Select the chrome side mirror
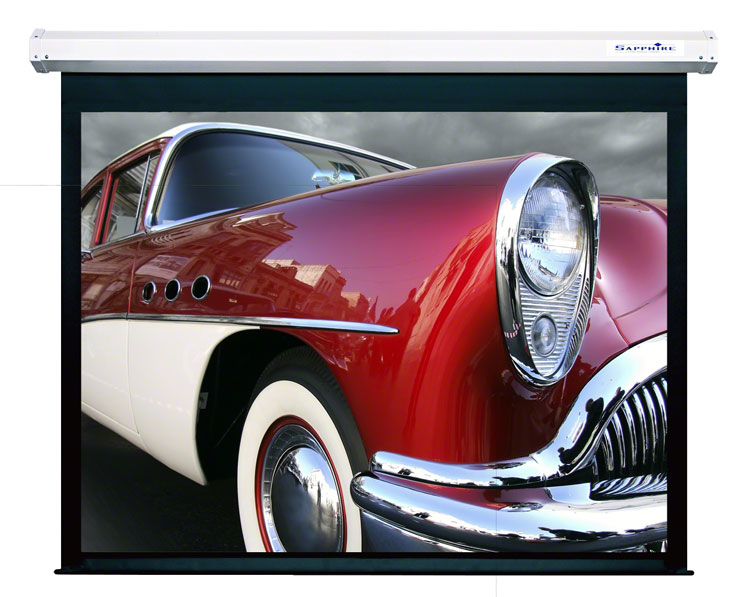 pos(333,177)
